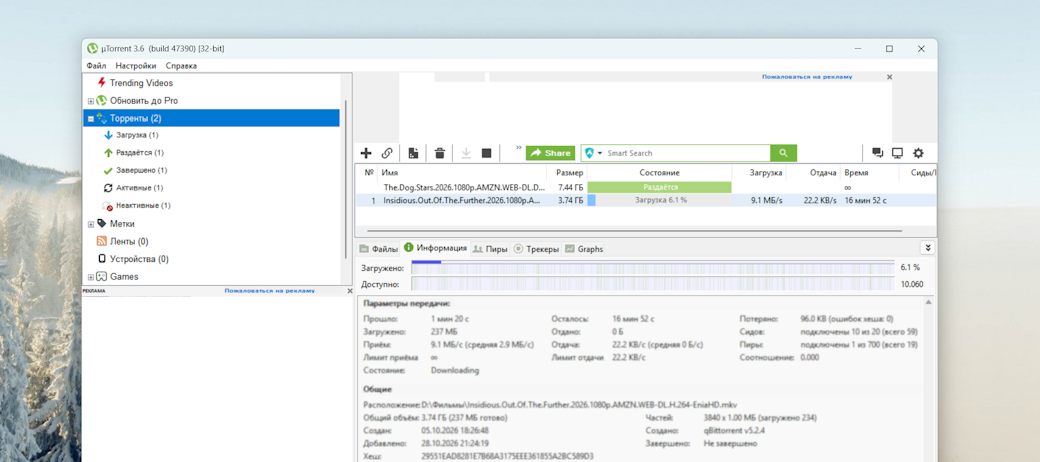
Task: Stop the torrent using square icon
Action: [486, 153]
